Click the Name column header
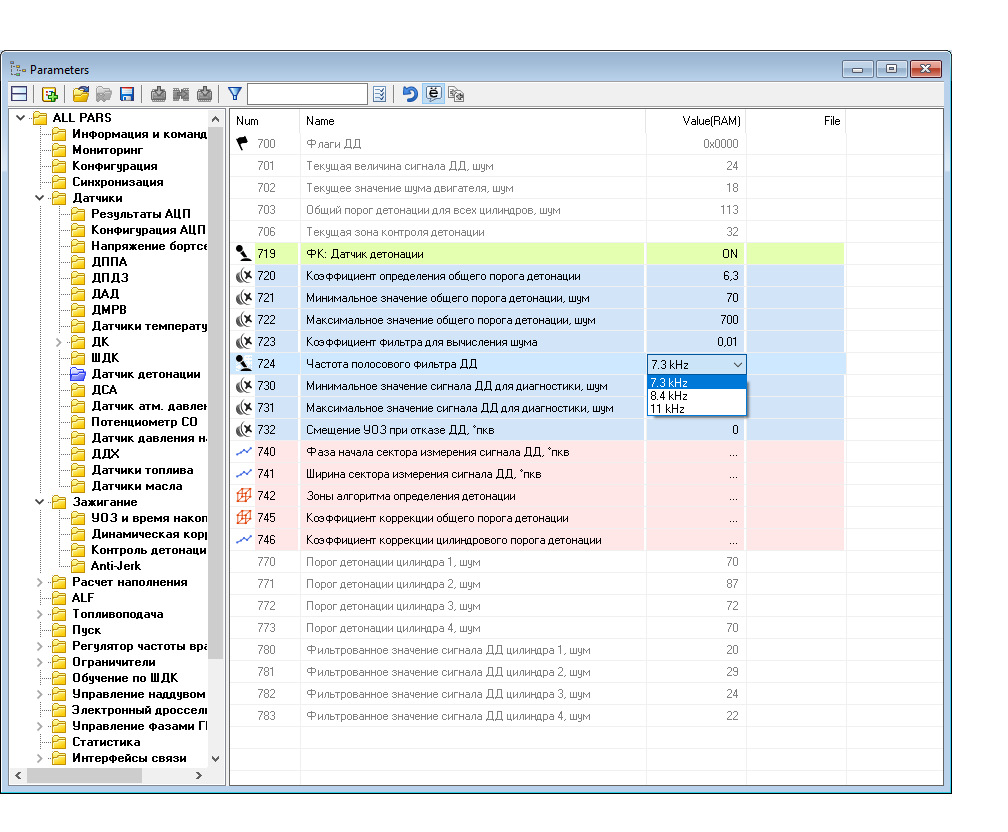 320,121
